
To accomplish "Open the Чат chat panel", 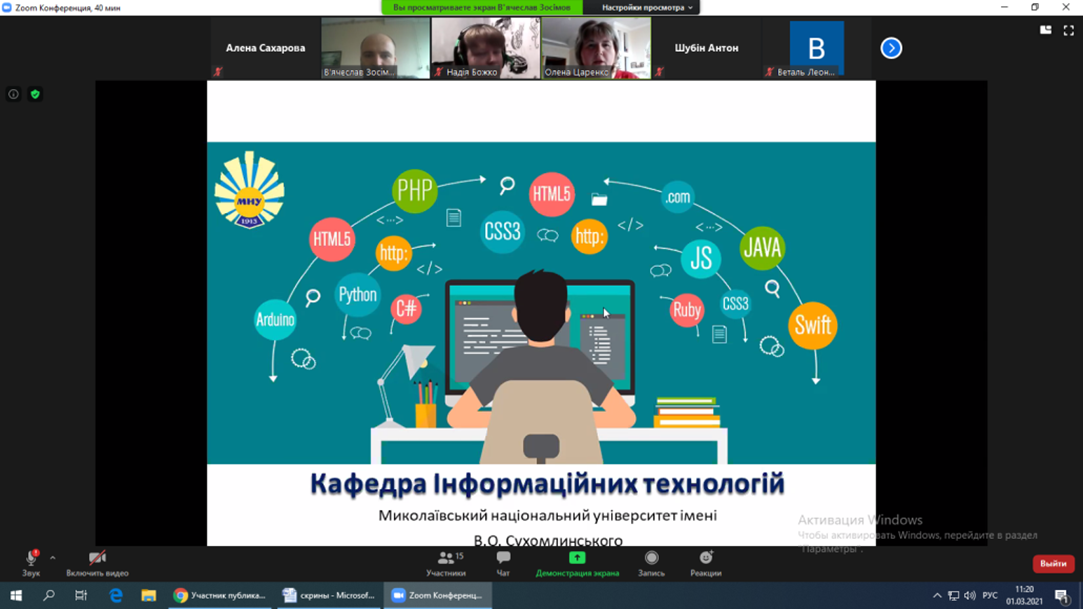I will click(503, 563).
